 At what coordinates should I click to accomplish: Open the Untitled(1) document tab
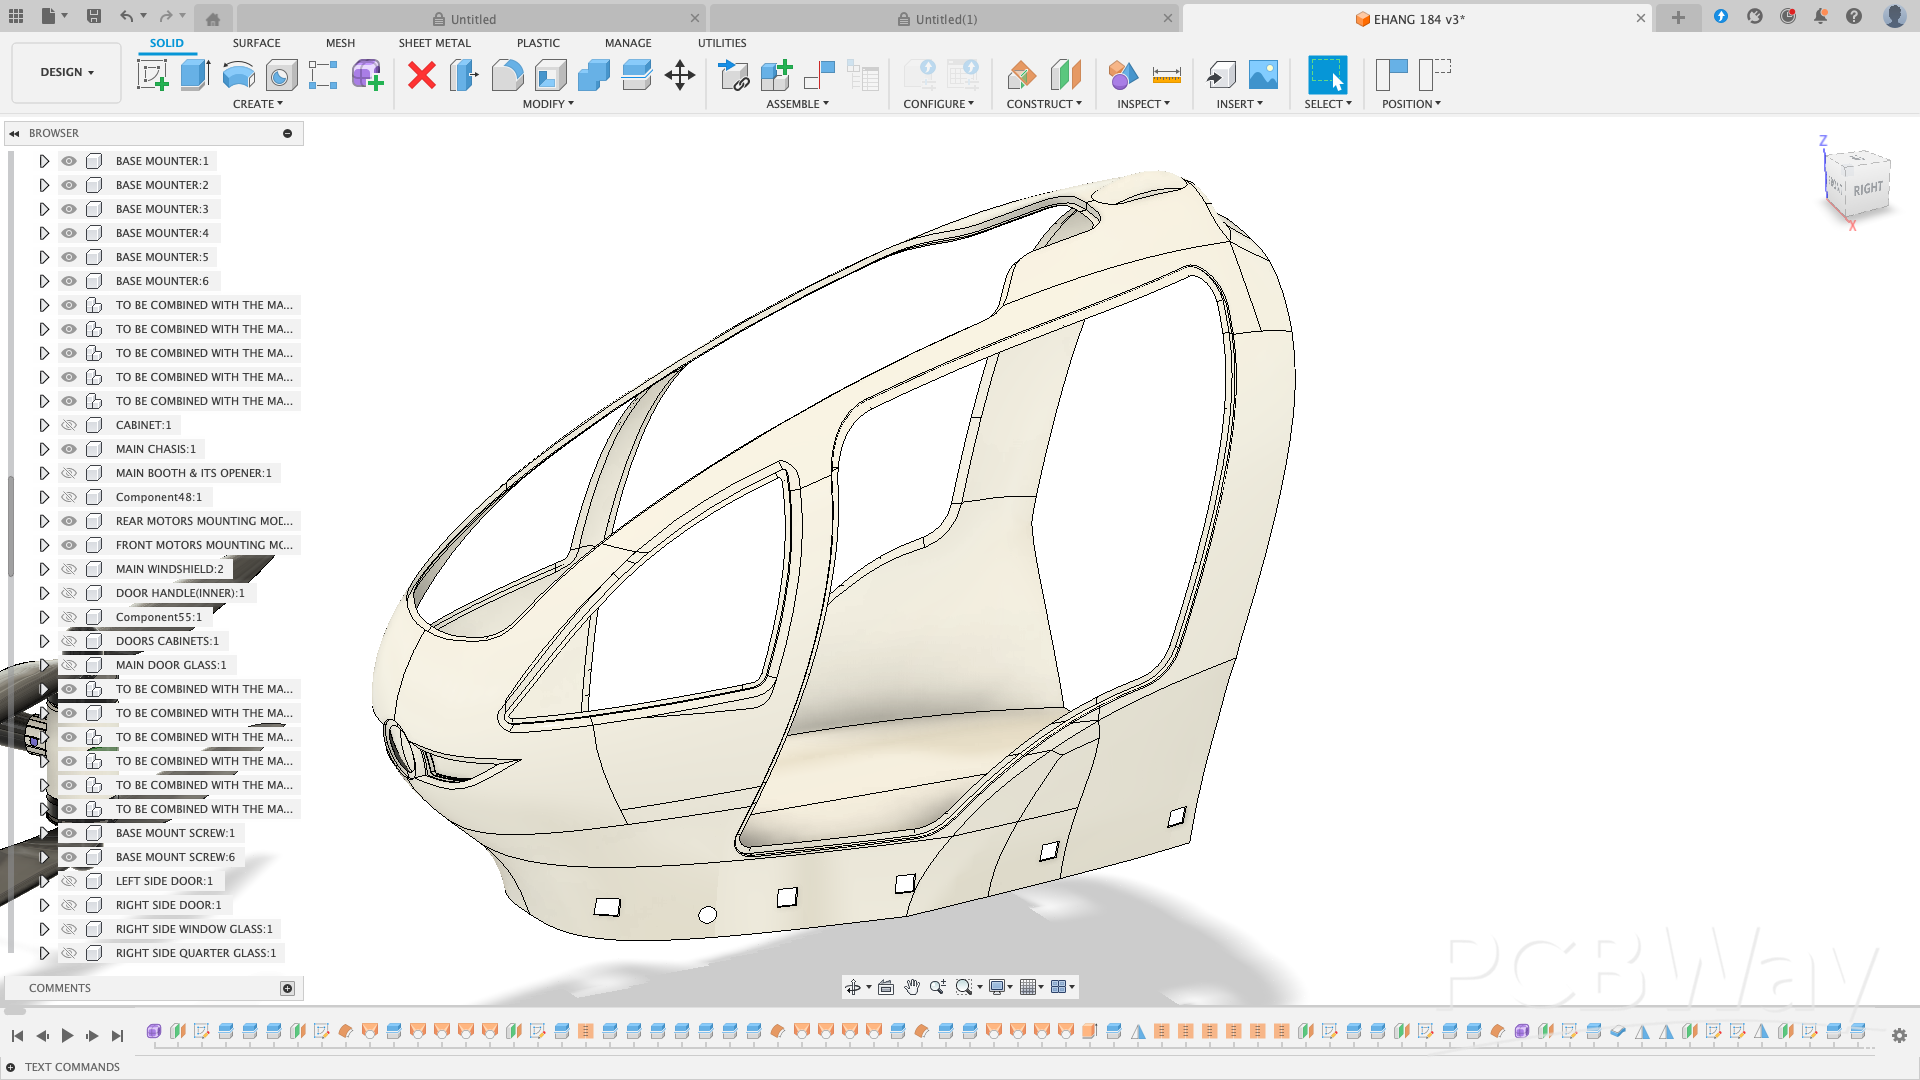[945, 19]
